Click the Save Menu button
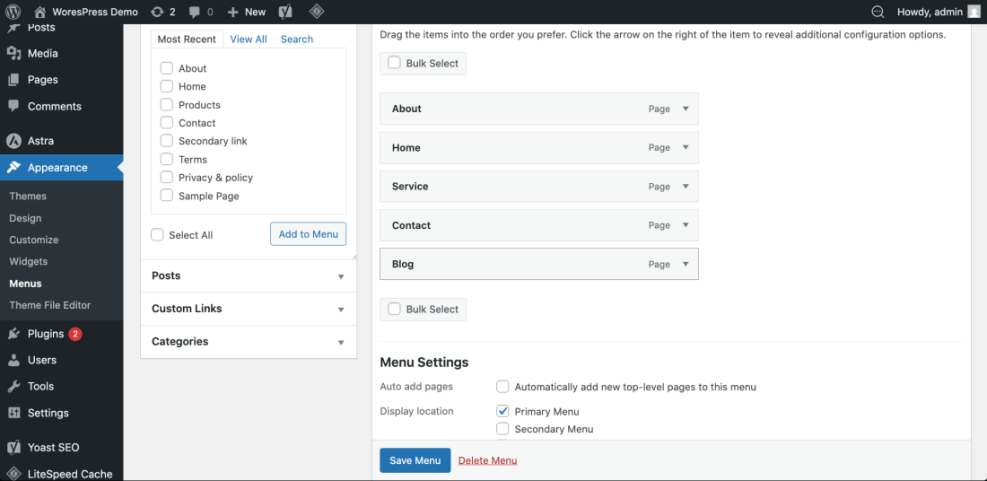 pos(415,460)
